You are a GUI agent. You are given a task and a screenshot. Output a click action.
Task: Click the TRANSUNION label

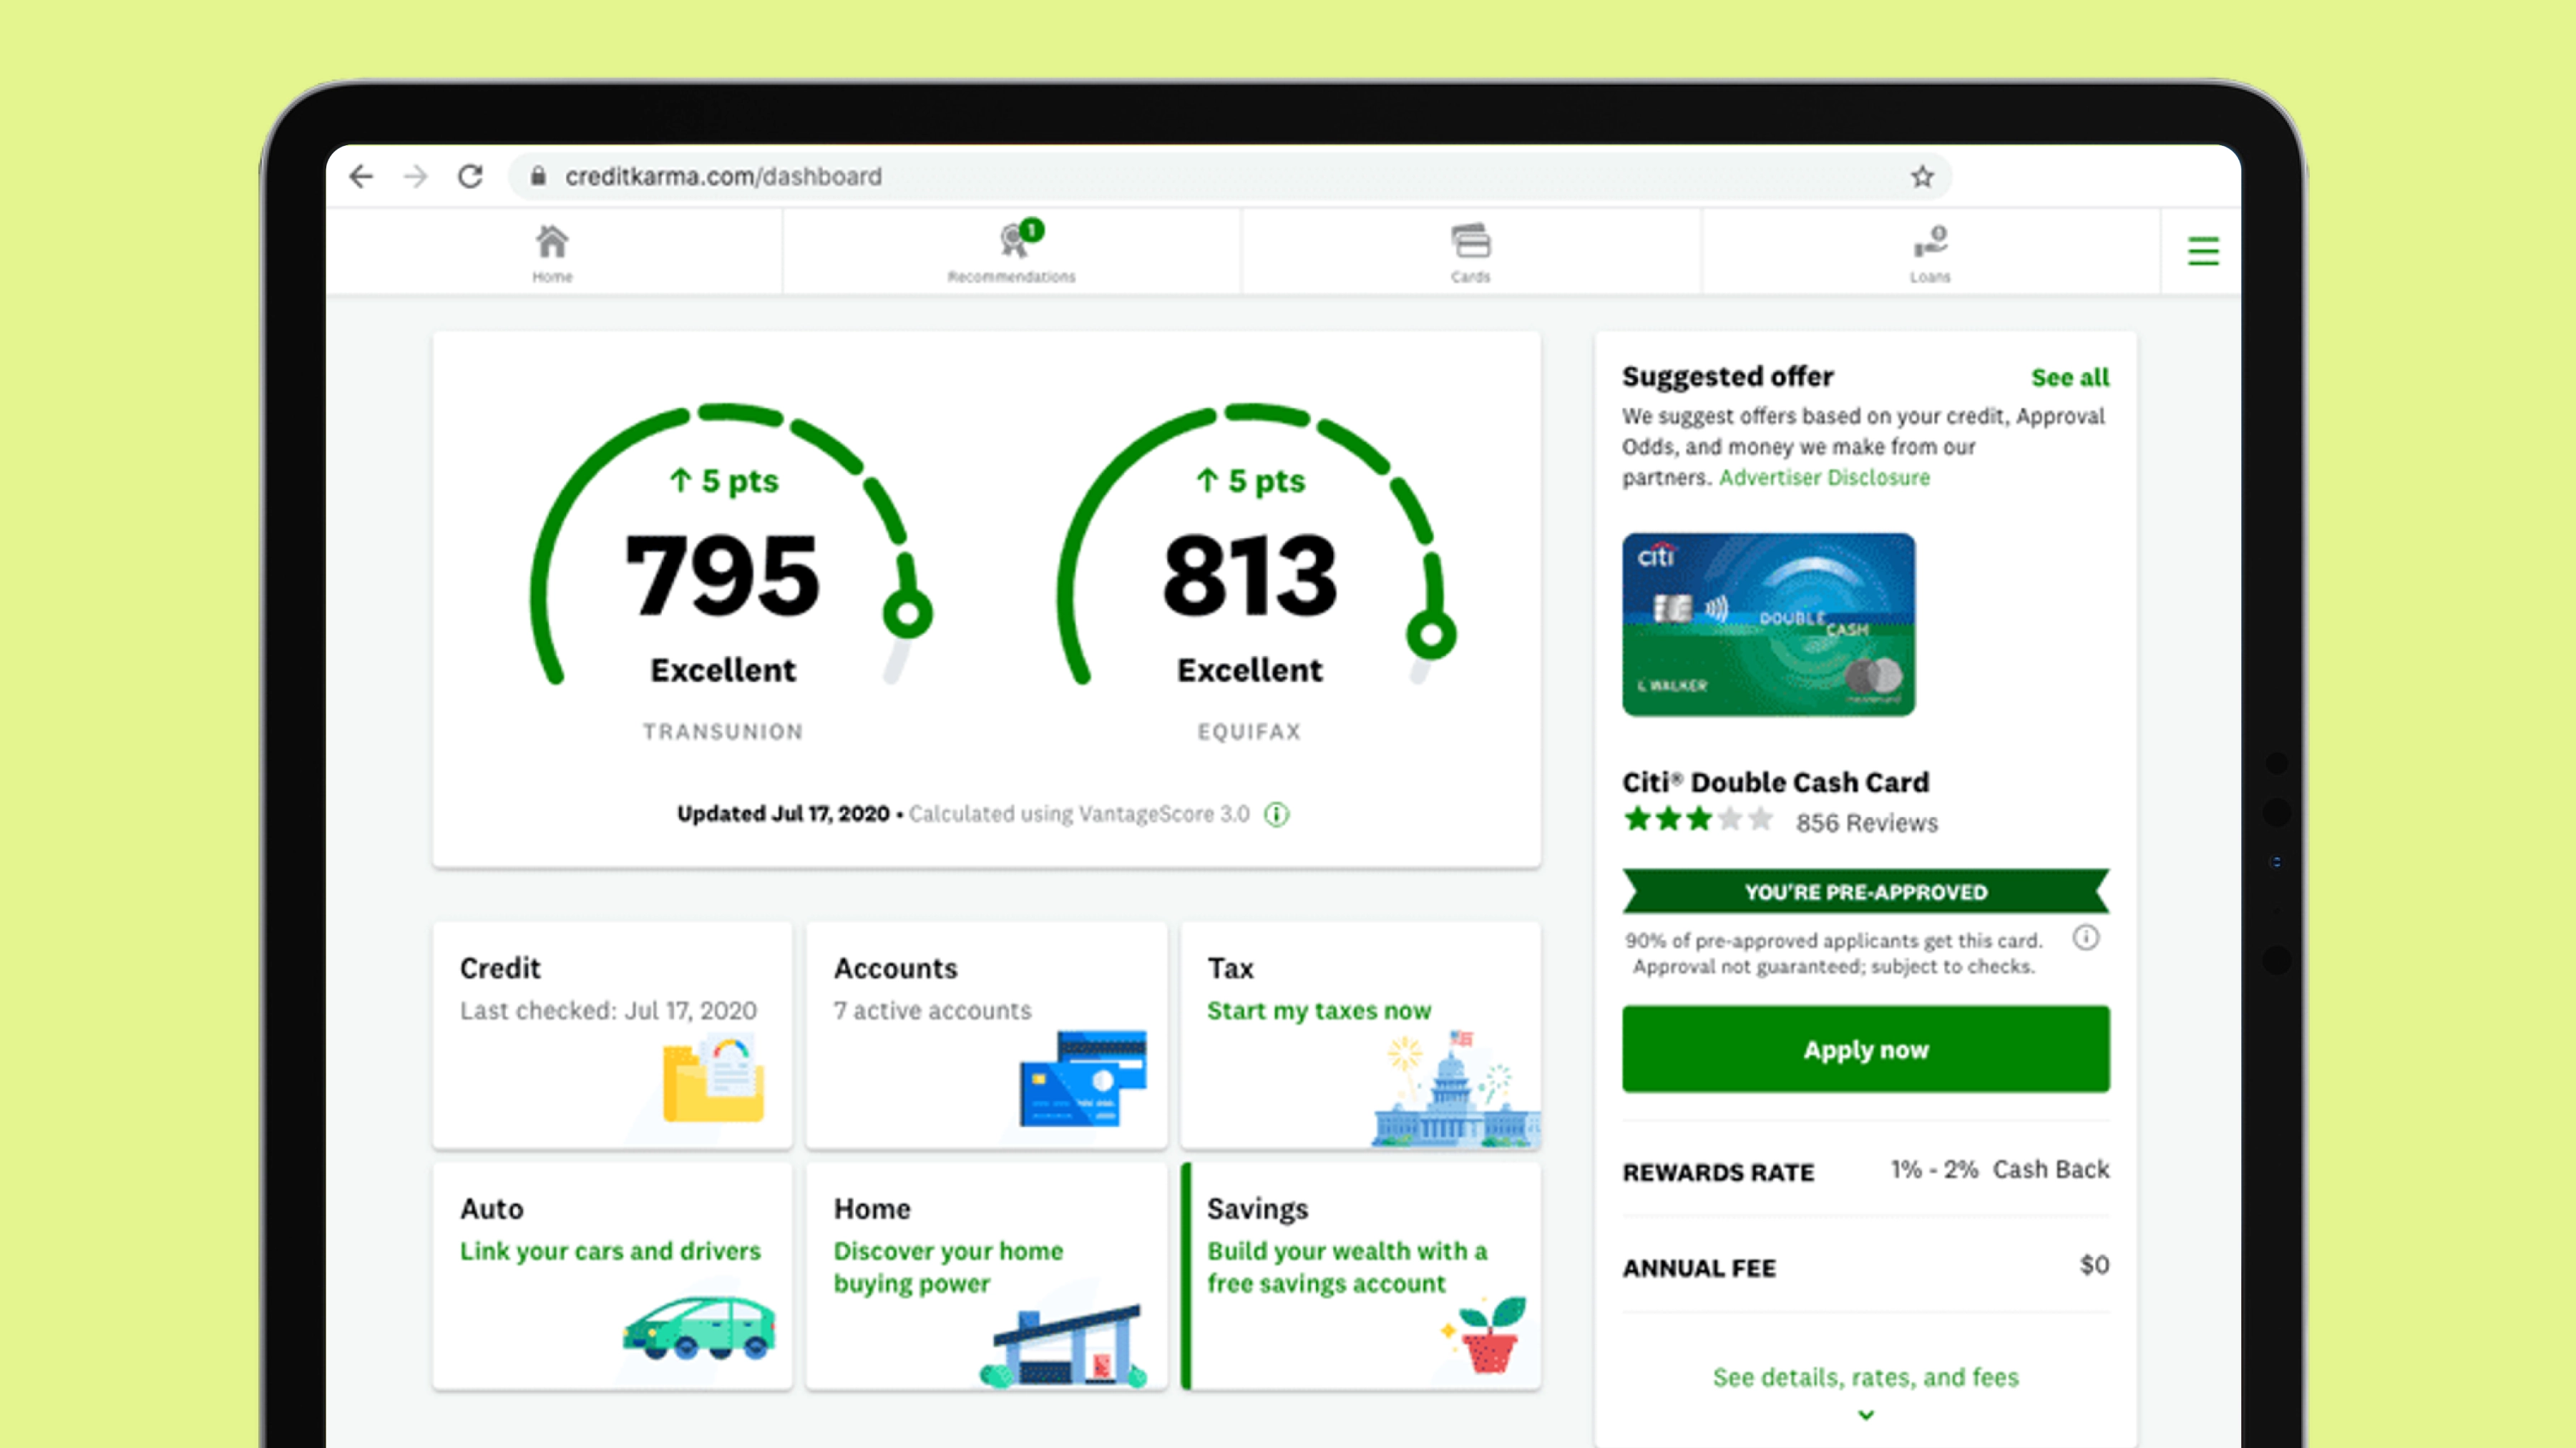pyautogui.click(x=723, y=732)
